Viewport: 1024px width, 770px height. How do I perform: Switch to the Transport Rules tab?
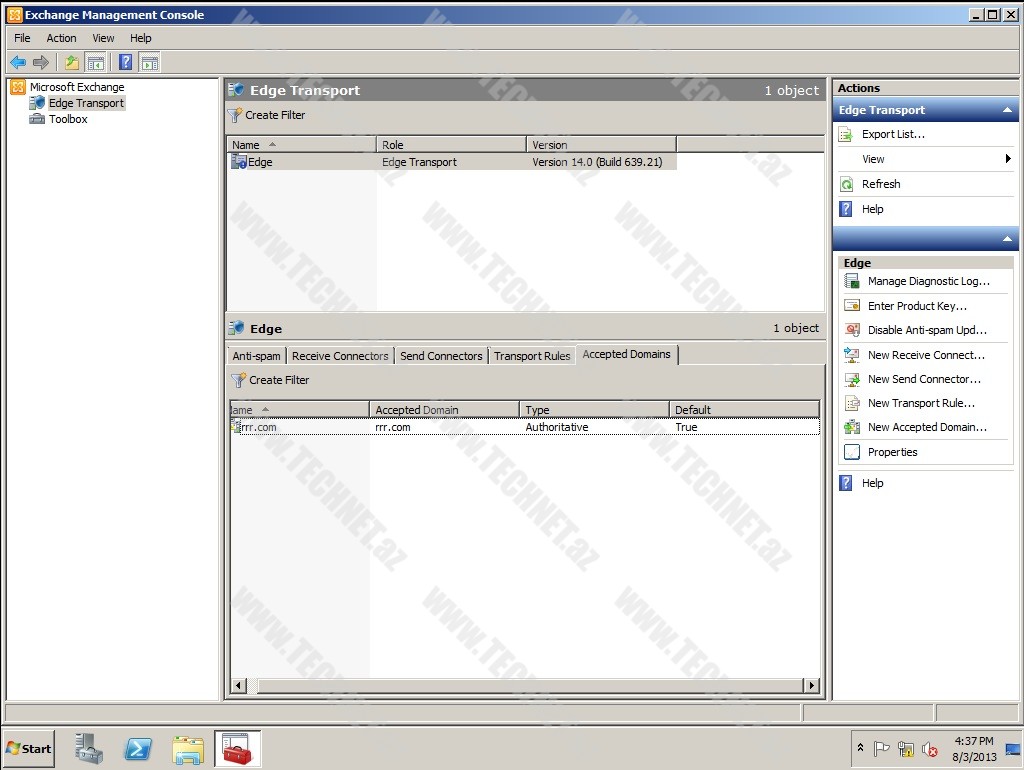coord(532,356)
